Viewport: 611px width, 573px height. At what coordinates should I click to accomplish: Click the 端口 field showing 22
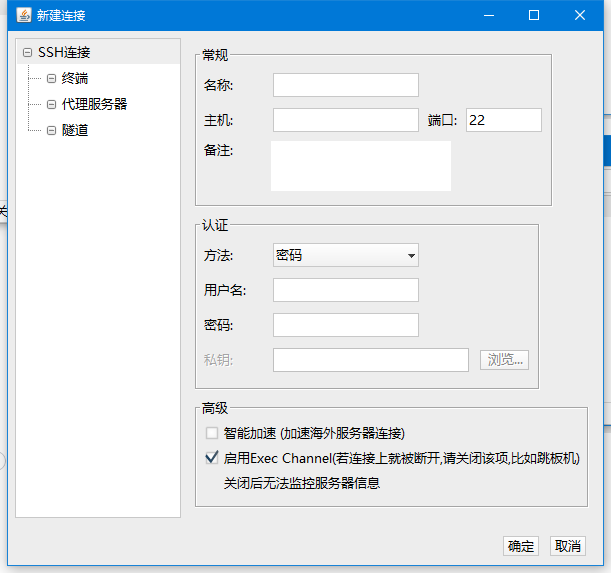pos(503,120)
